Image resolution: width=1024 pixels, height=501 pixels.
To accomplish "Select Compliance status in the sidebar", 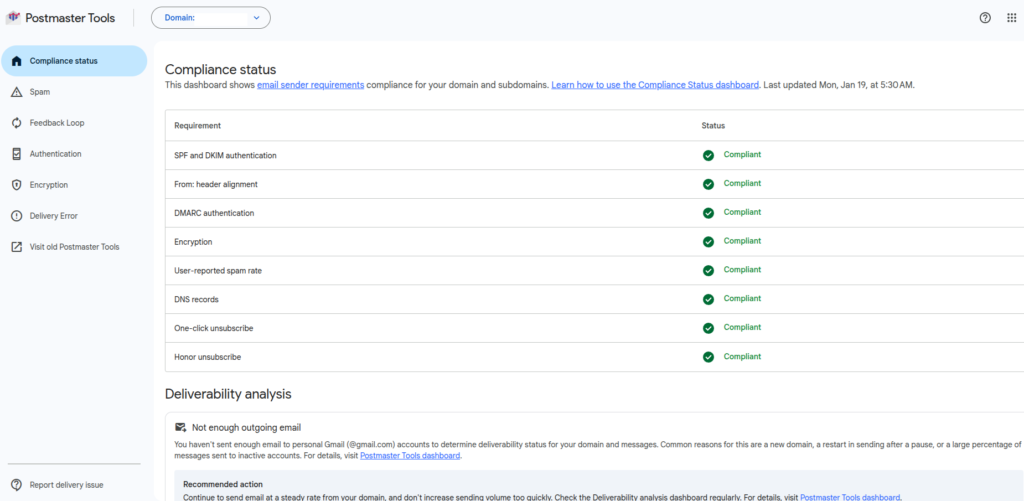I will click(x=74, y=61).
